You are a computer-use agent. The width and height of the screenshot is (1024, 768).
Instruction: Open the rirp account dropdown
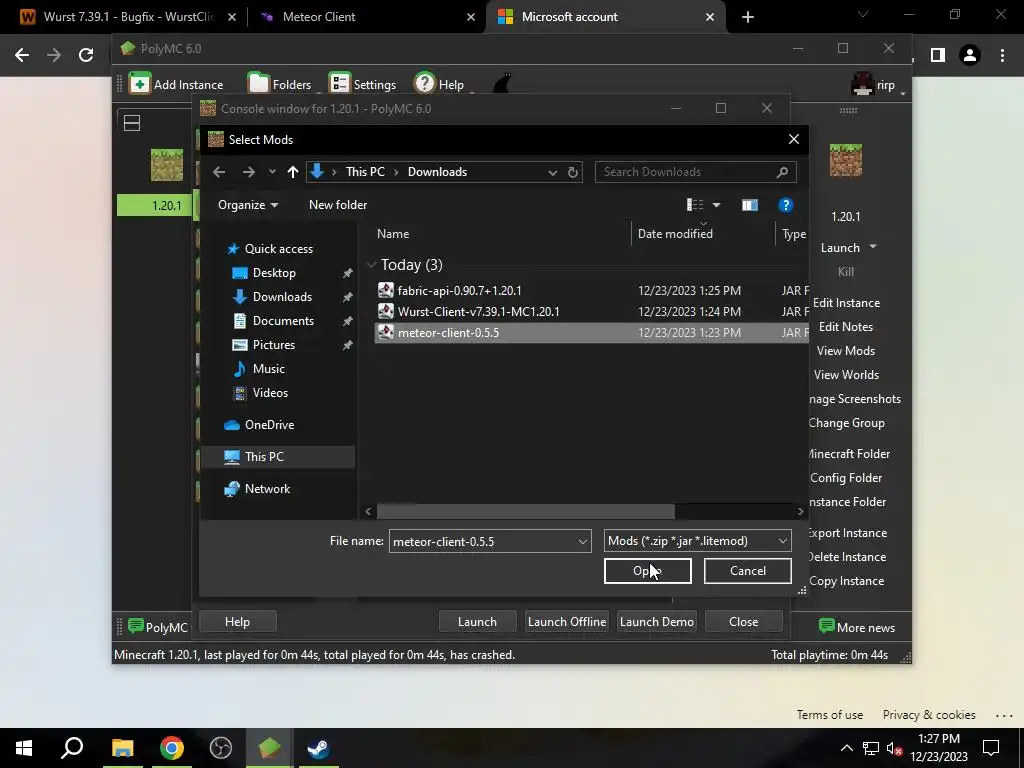coord(879,85)
